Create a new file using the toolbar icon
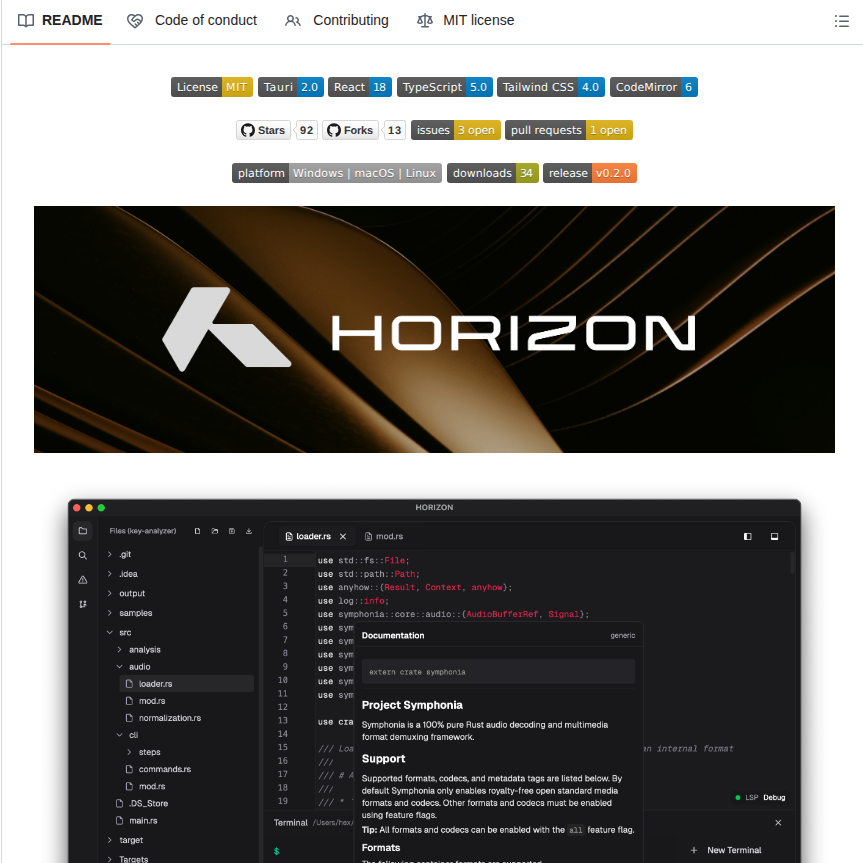The height and width of the screenshot is (863, 863). pos(197,531)
